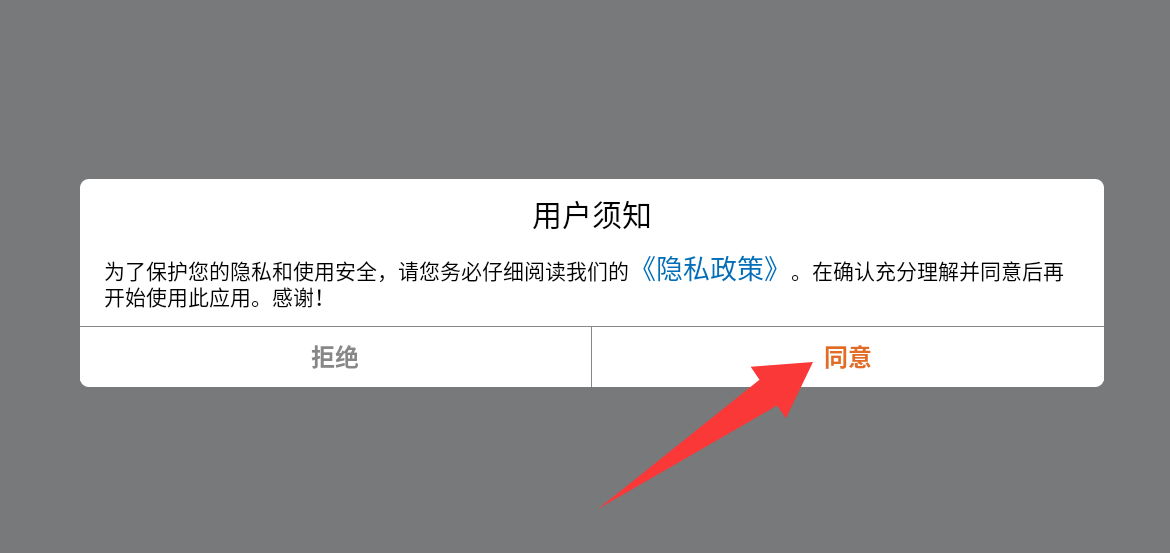
Task: Click the 用户须知 dialog title
Action: (x=592, y=216)
